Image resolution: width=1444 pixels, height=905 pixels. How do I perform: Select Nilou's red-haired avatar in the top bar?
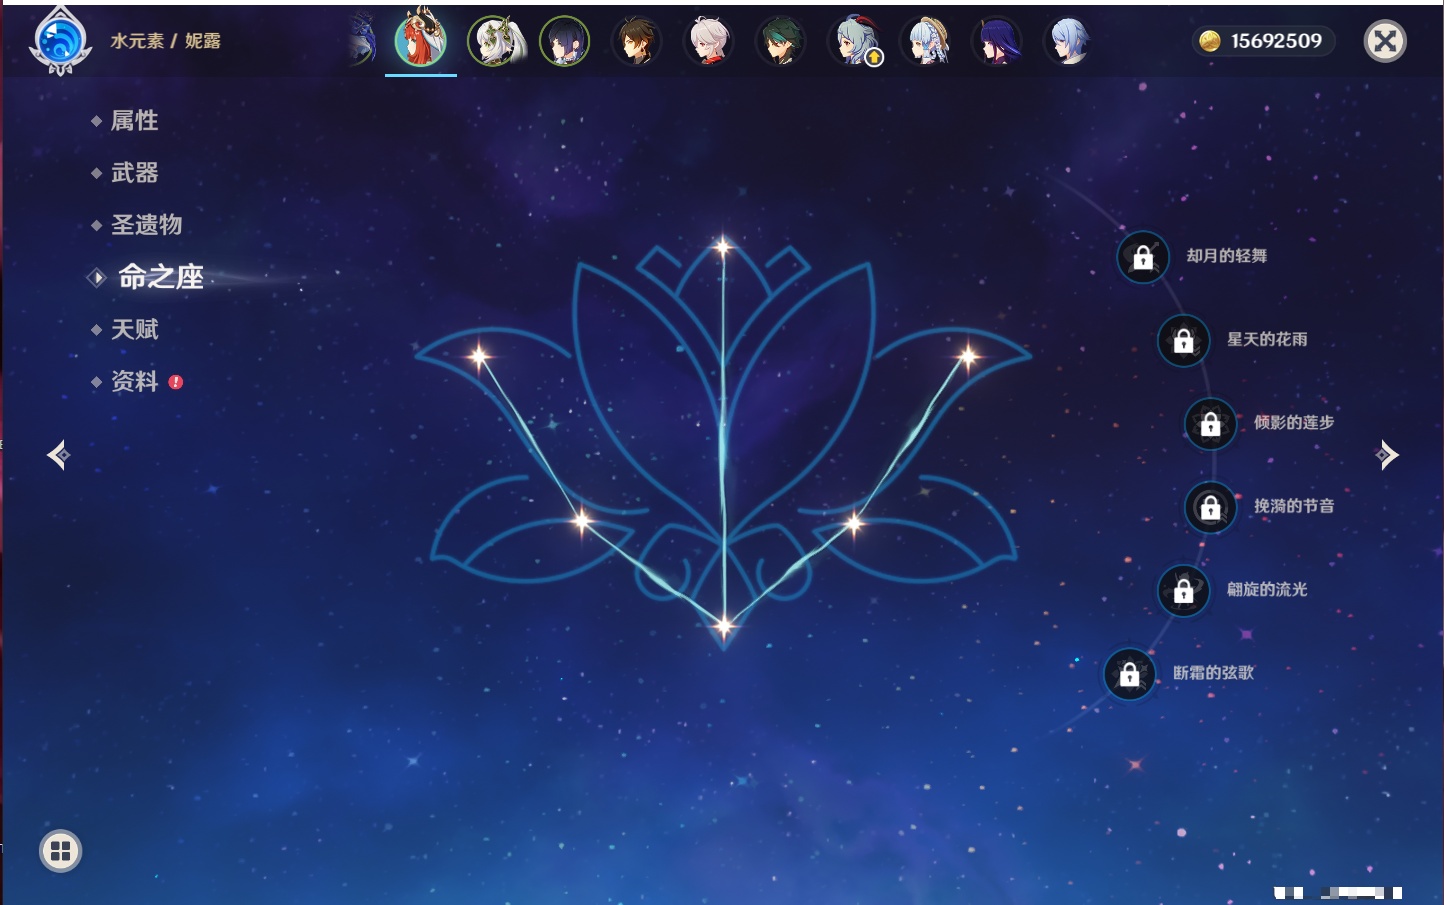point(421,39)
